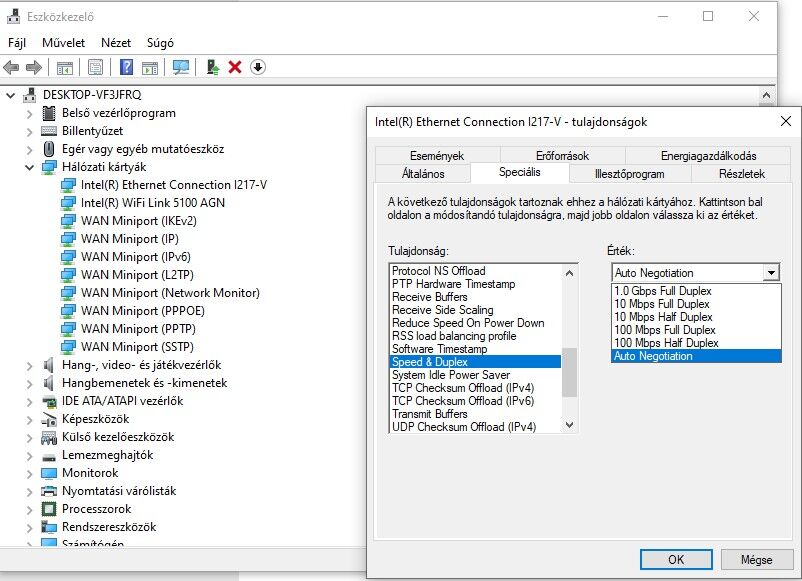Choose 1.0 Gbps Full Duplex option
Image resolution: width=802 pixels, height=581 pixels.
coord(696,290)
